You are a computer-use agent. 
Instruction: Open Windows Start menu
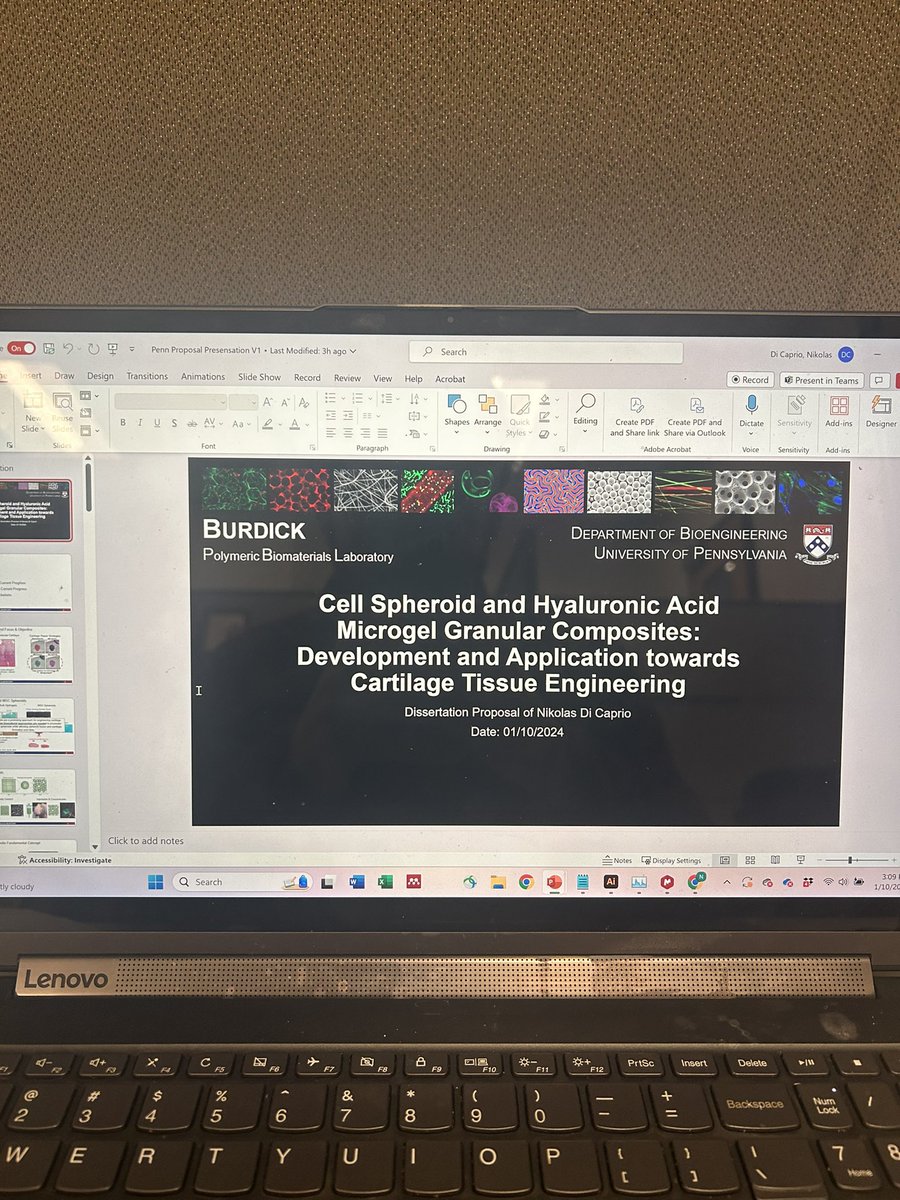click(155, 882)
